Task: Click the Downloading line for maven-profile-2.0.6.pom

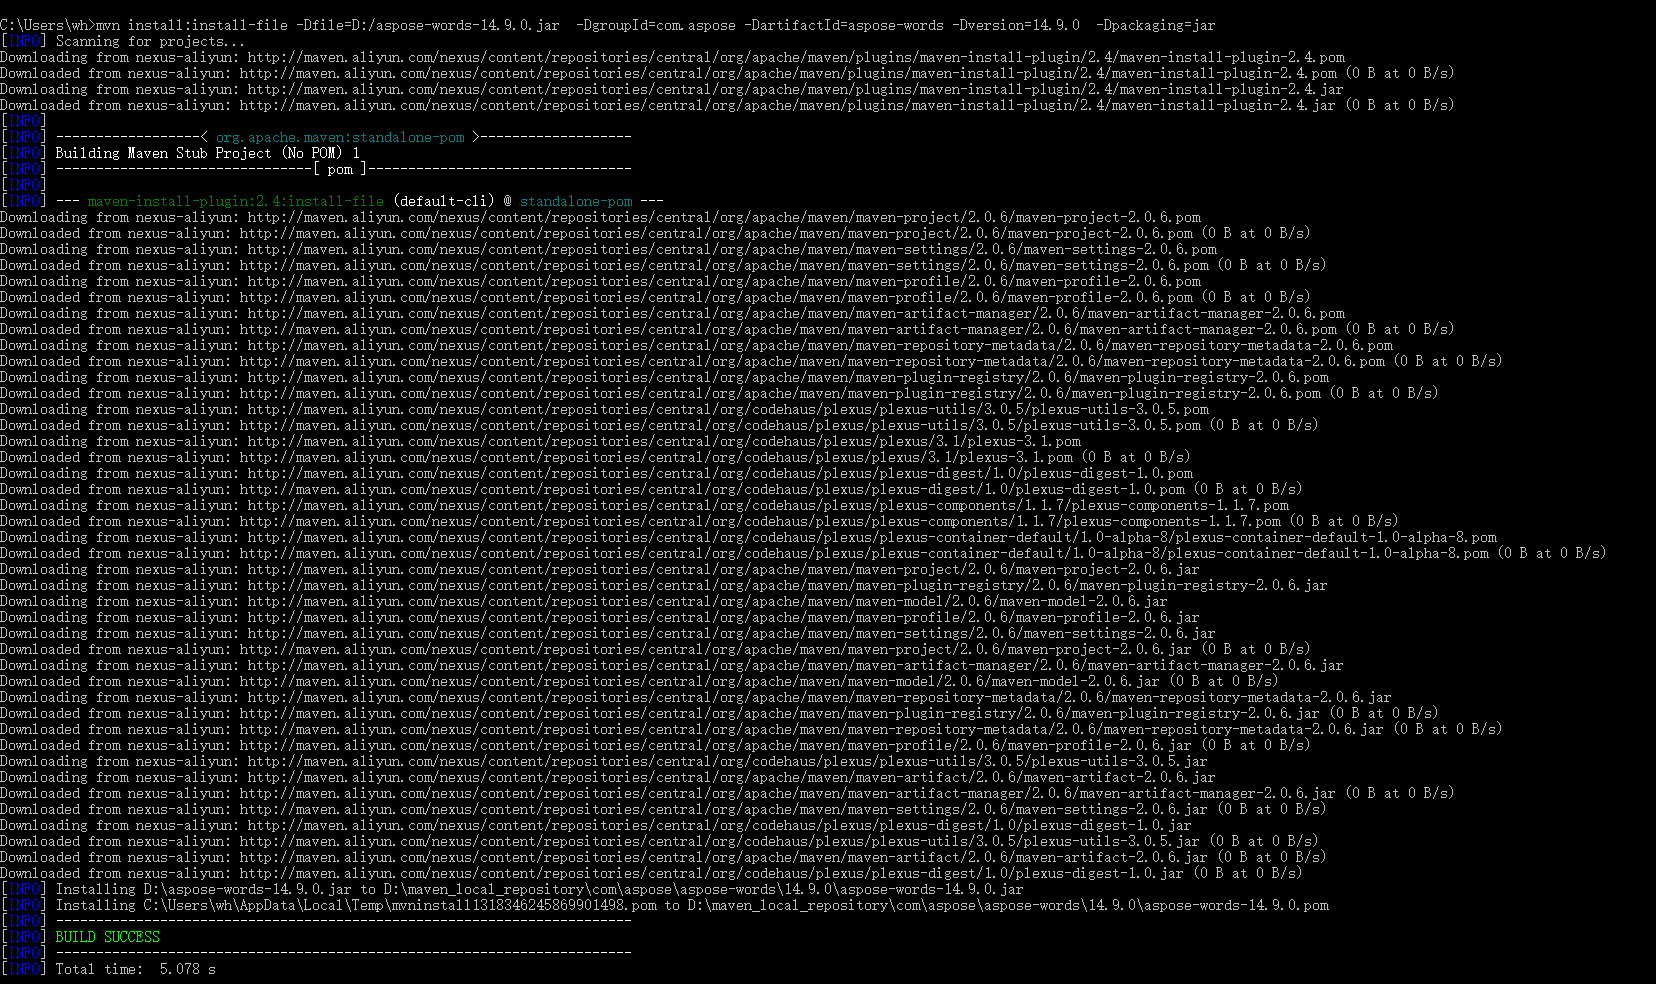Action: pyautogui.click(x=600, y=281)
